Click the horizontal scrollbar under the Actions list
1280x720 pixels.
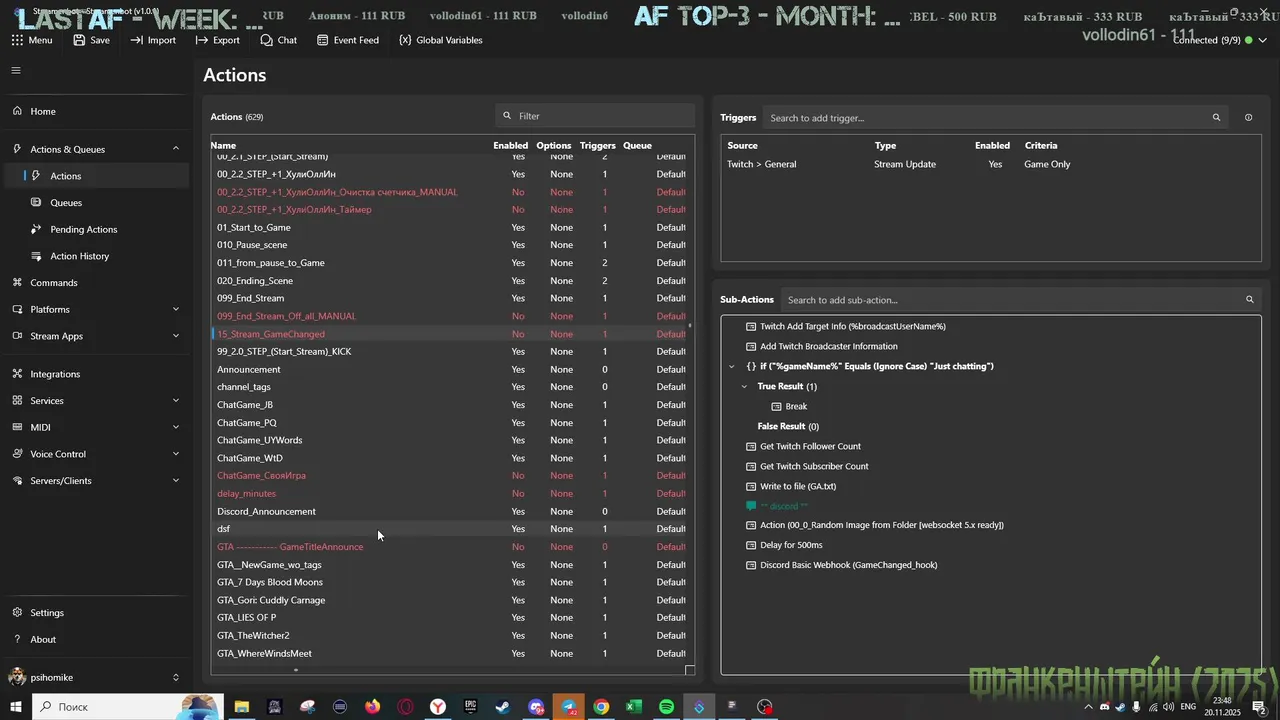point(295,670)
